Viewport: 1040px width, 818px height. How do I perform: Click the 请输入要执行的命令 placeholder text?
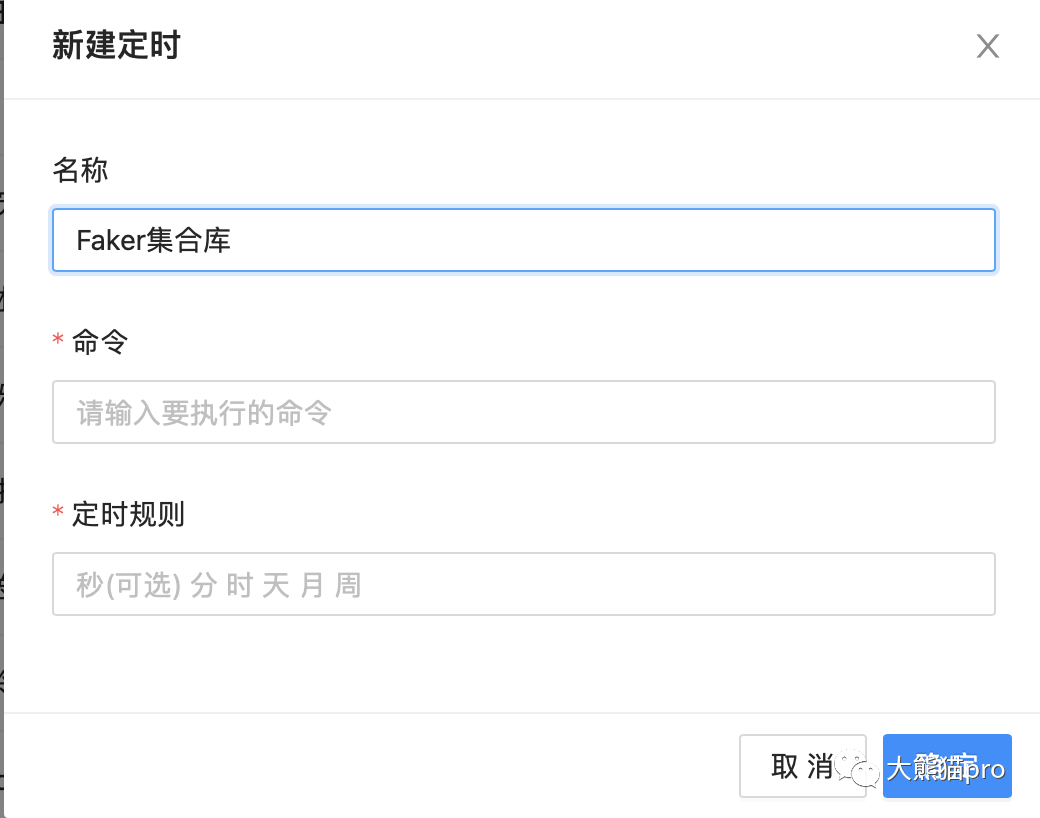tap(204, 412)
